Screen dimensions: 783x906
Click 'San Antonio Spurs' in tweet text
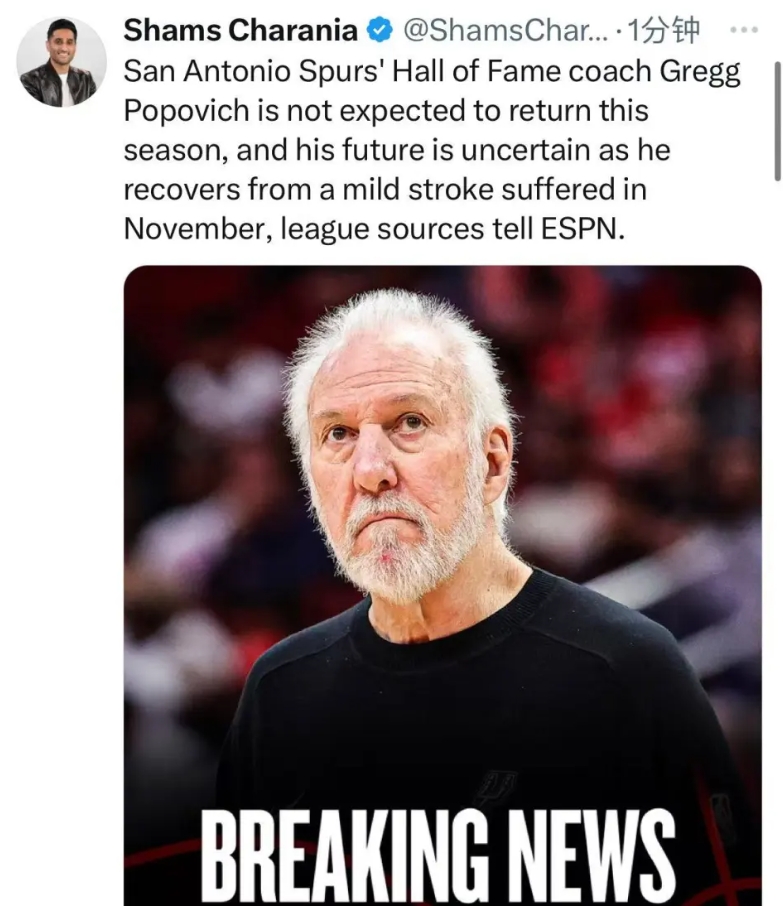click(254, 72)
